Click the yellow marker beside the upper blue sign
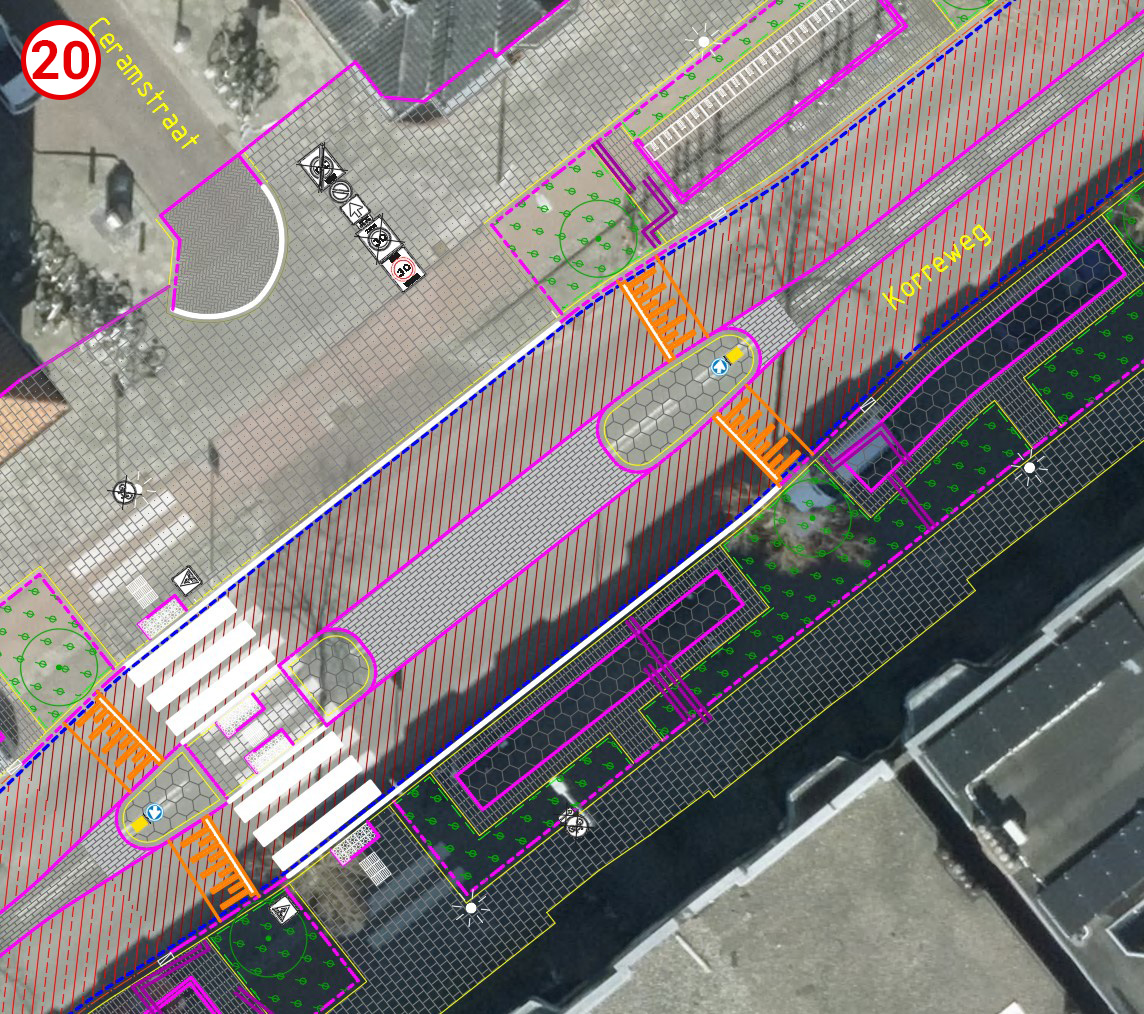Image resolution: width=1144 pixels, height=1014 pixels. point(735,355)
